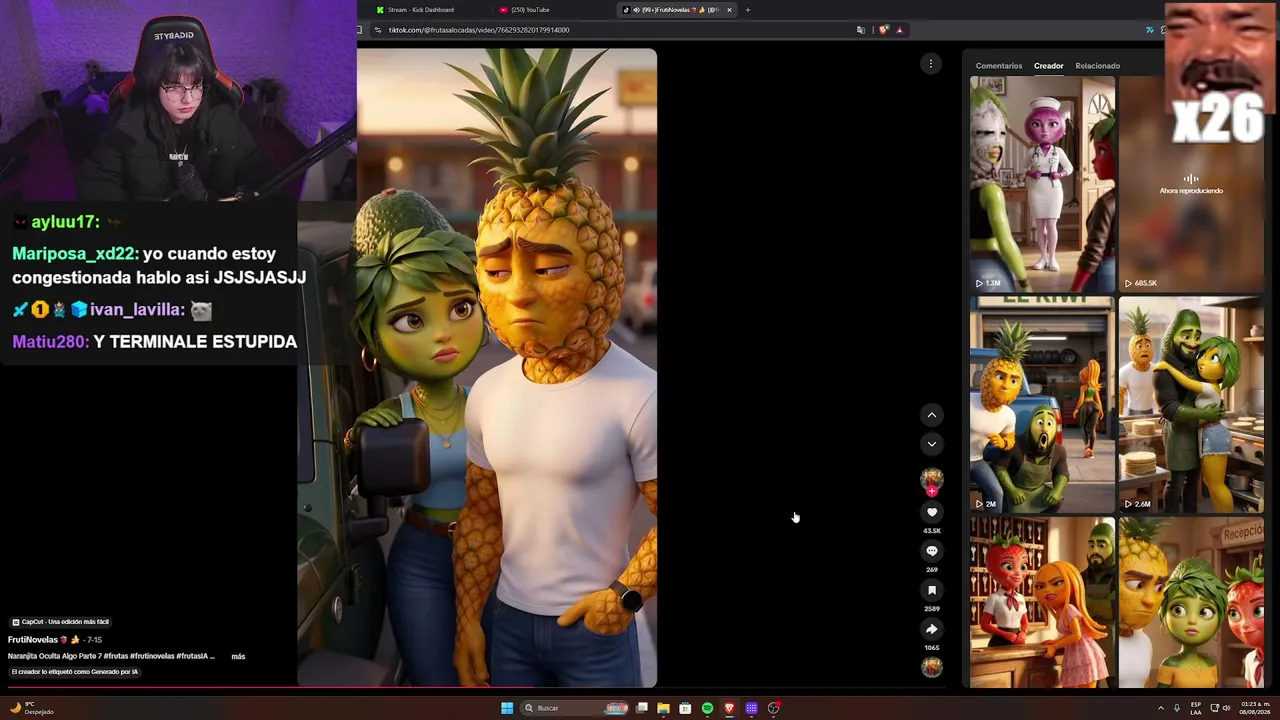Open the weather widget showing Despejado
This screenshot has width=1280, height=720.
[32, 708]
